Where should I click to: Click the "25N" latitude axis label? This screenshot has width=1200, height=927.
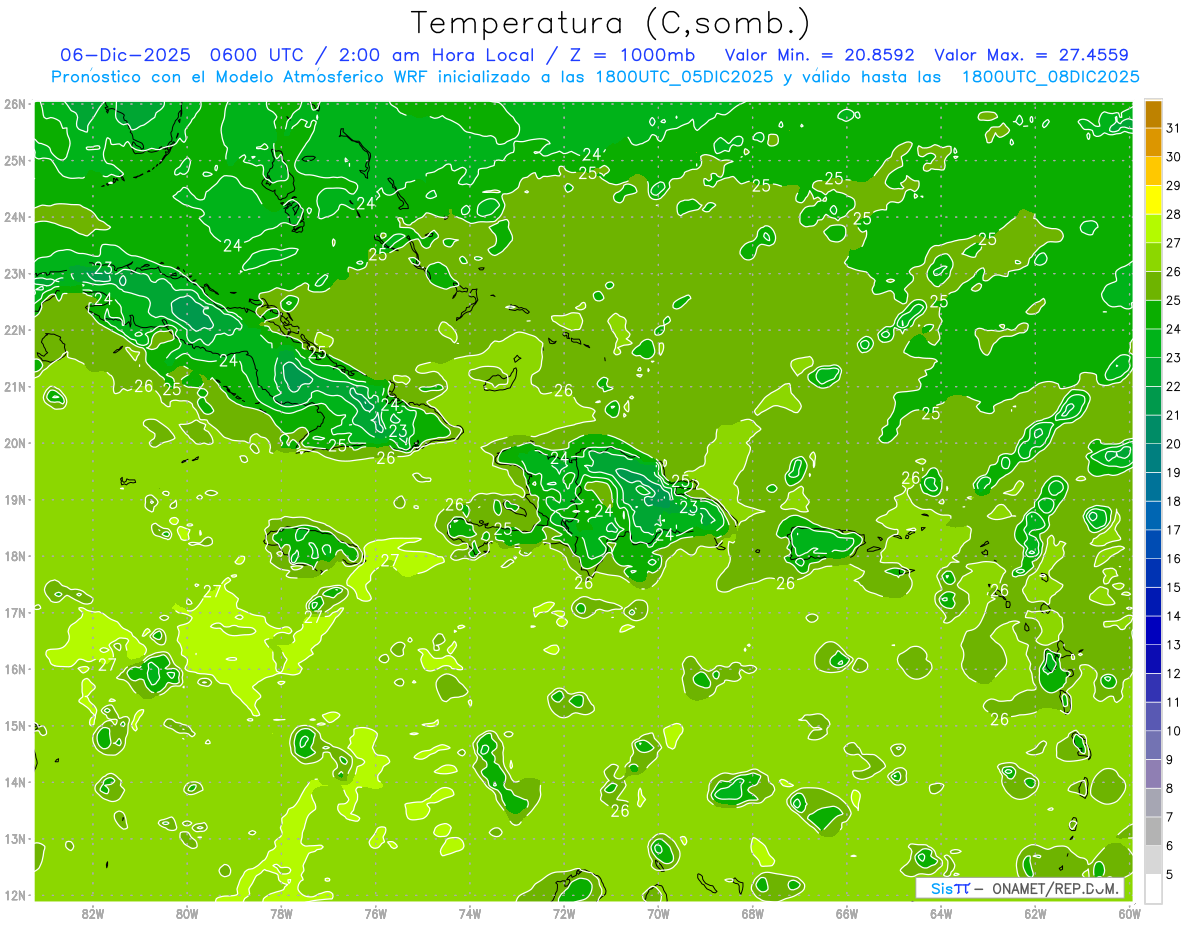pos(15,160)
